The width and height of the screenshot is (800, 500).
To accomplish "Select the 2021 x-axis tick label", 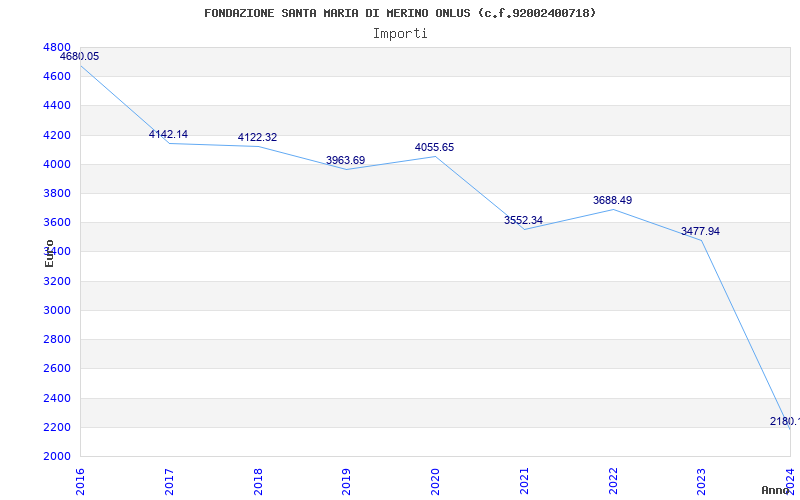I will 524,481.
